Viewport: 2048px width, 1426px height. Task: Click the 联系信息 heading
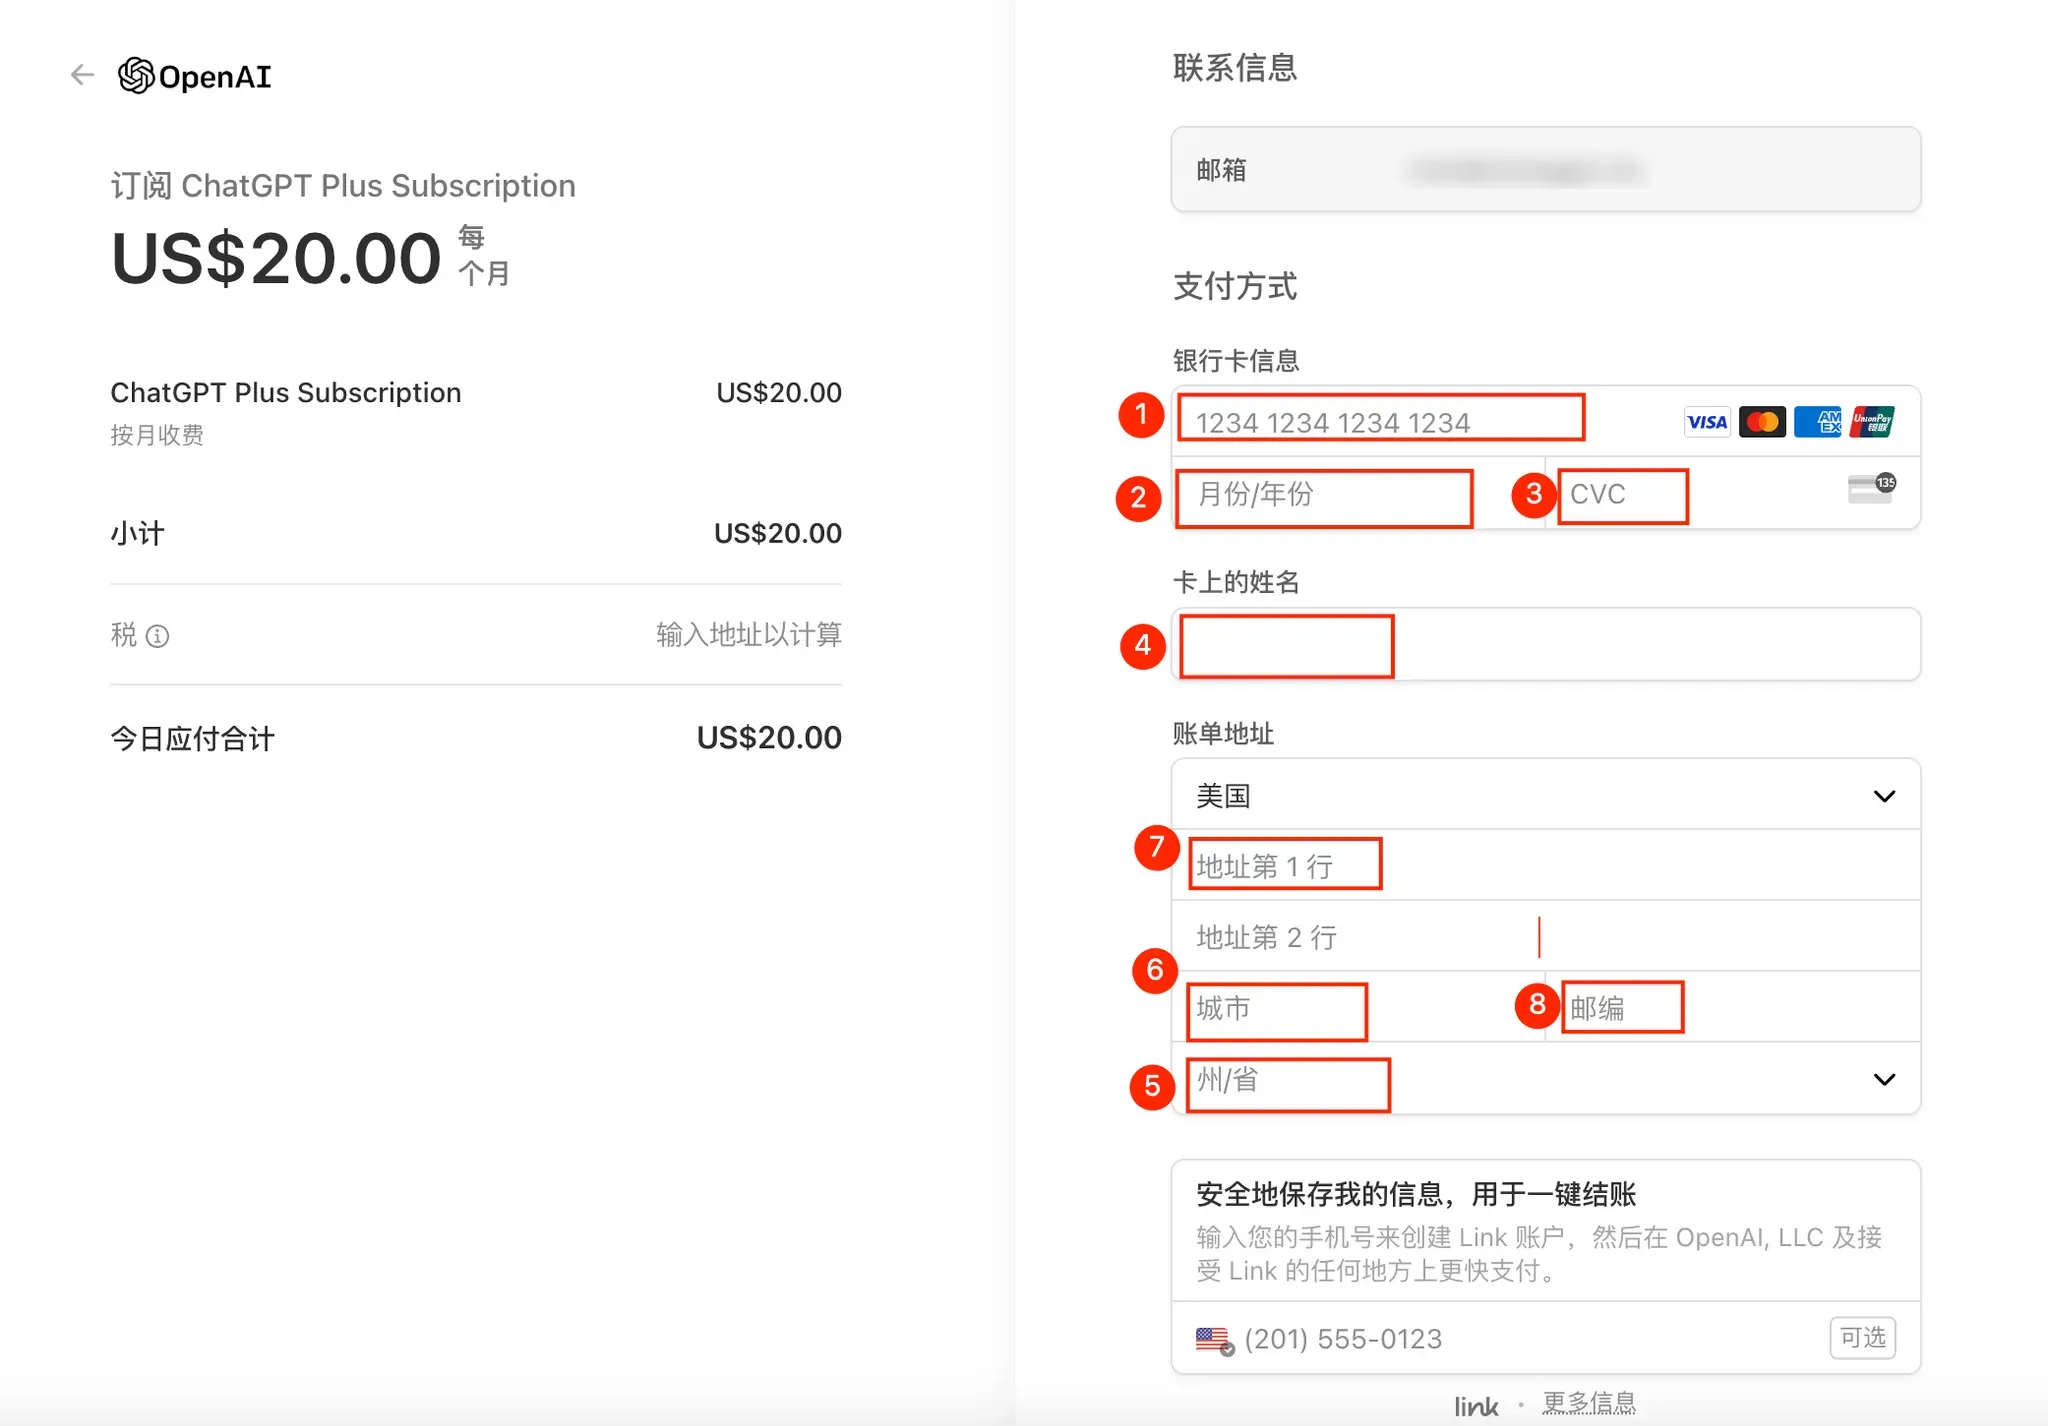(1235, 68)
